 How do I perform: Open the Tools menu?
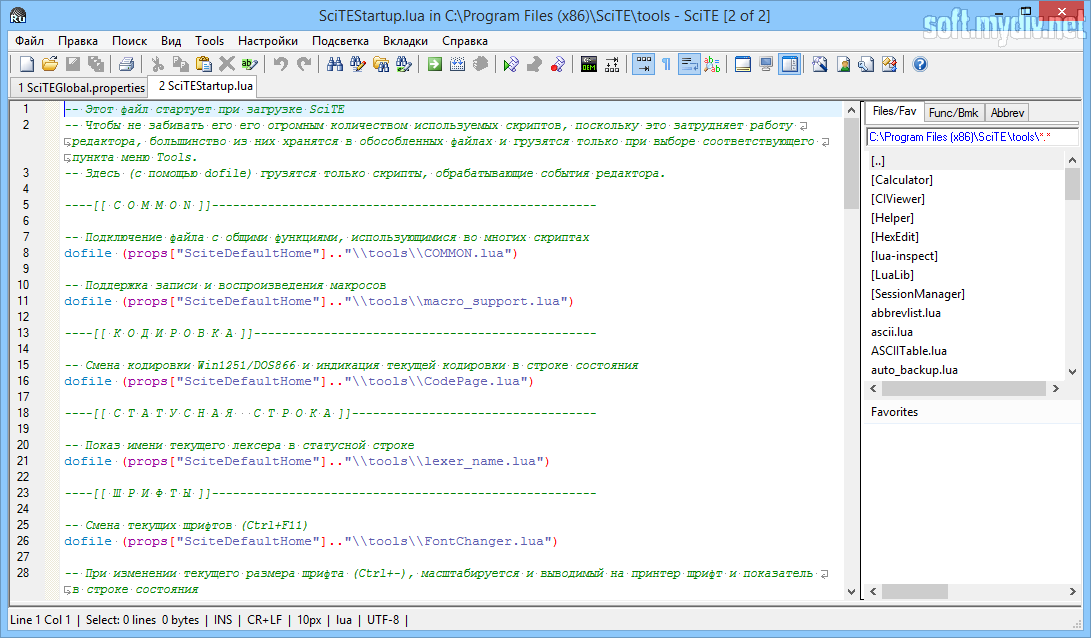(209, 41)
